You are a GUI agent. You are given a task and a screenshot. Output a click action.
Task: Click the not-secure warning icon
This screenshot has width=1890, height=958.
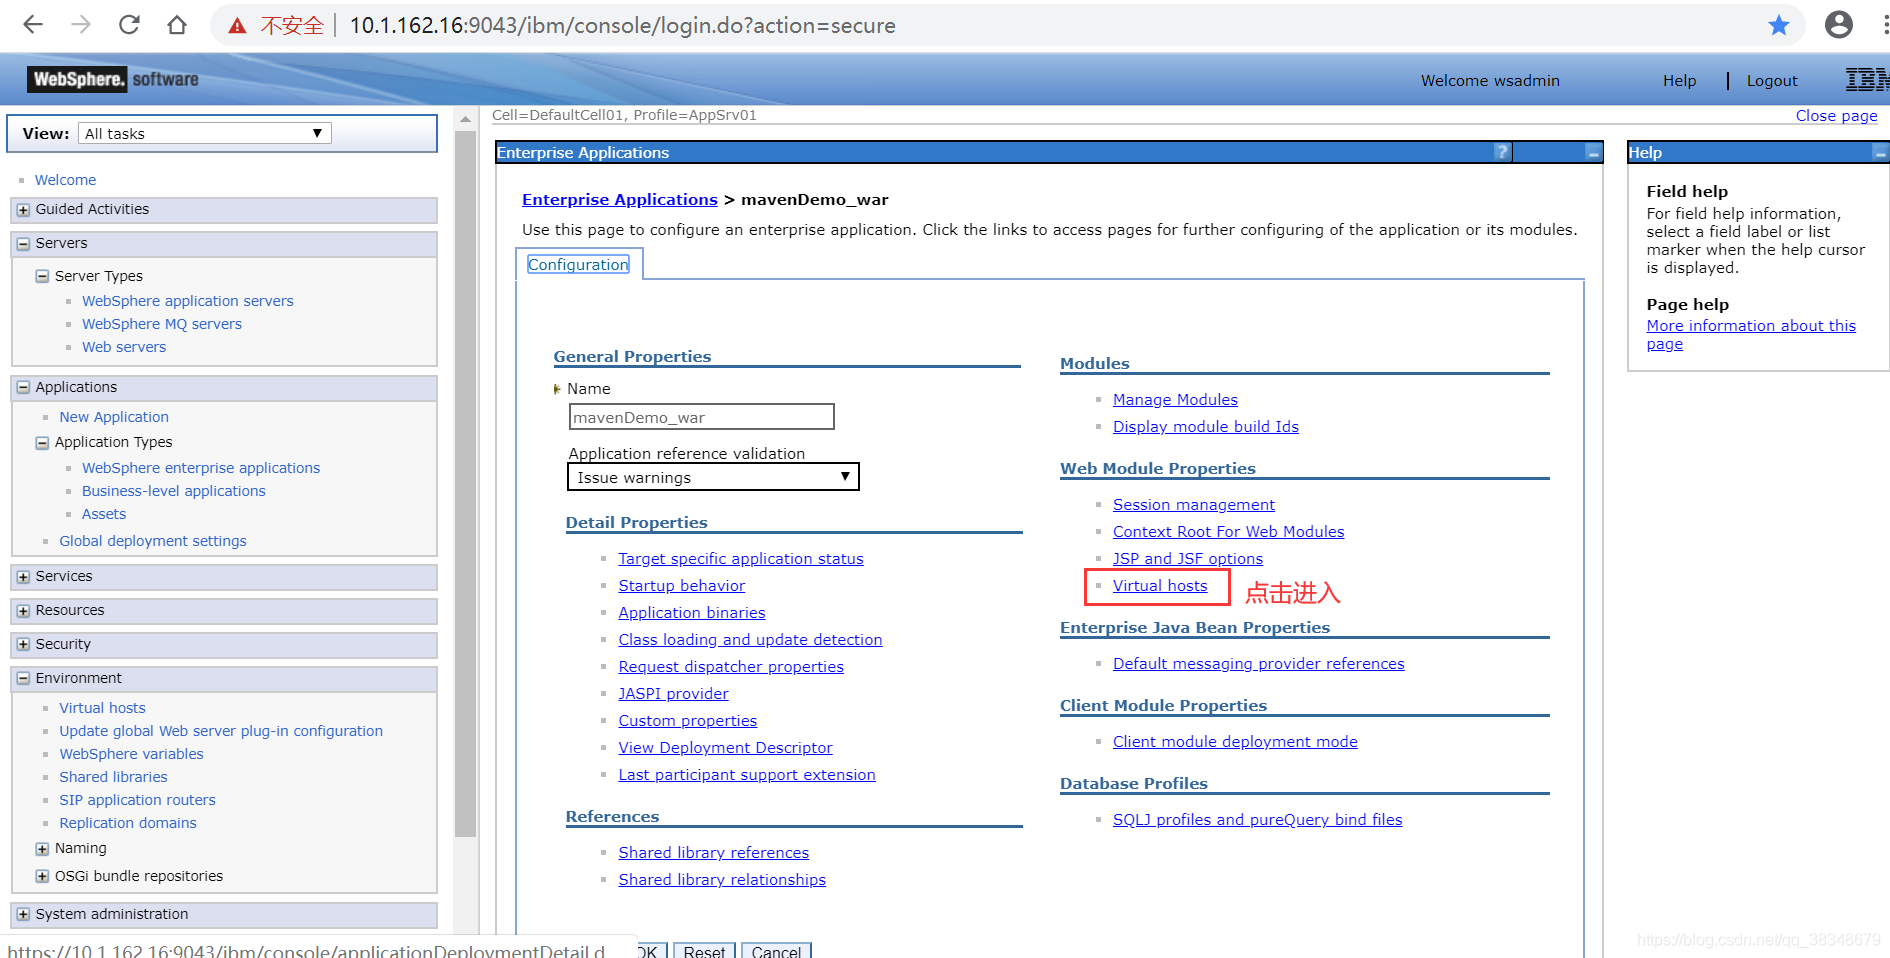coord(237,26)
